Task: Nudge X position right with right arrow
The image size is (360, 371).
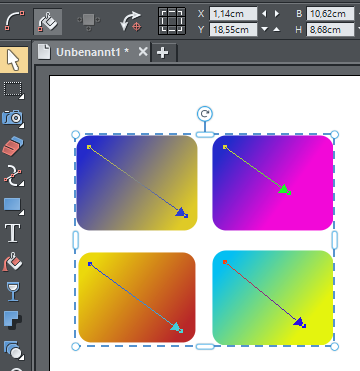Action: (277, 14)
